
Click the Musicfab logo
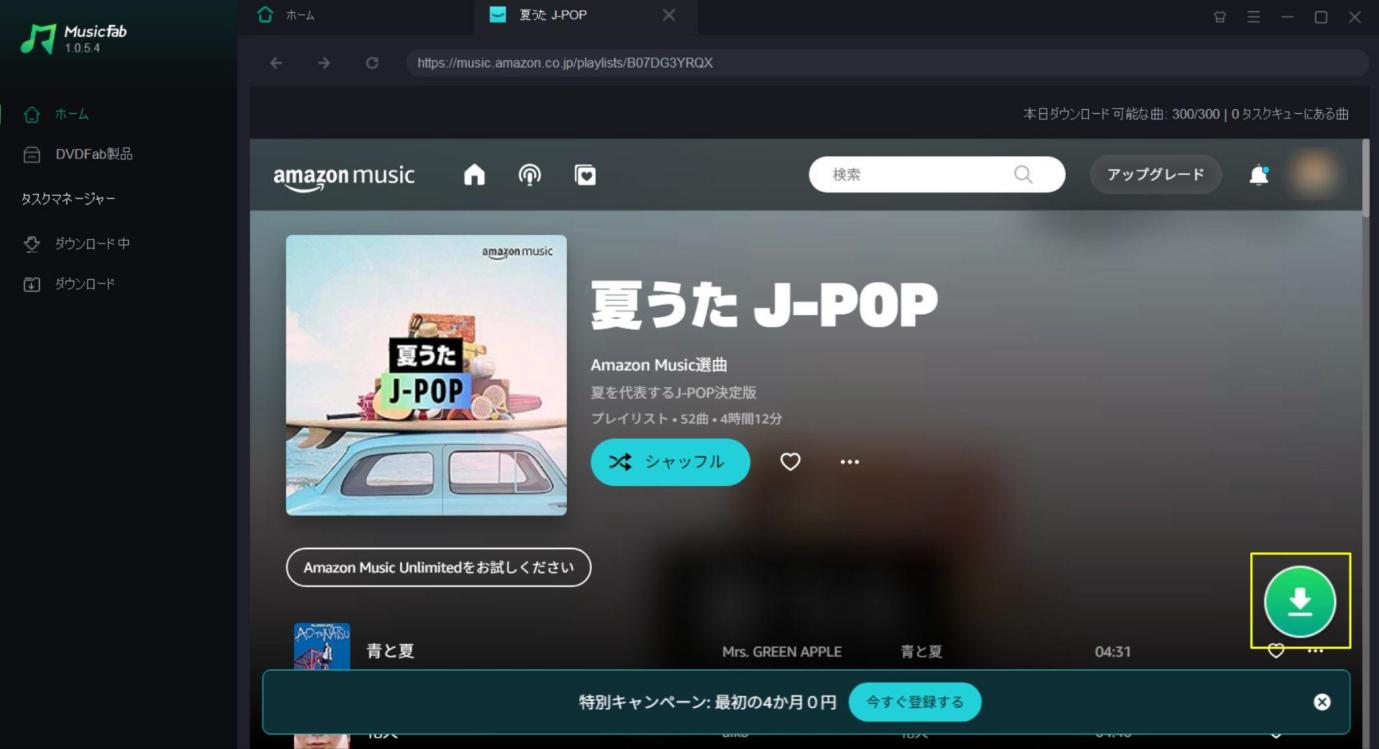pos(73,39)
